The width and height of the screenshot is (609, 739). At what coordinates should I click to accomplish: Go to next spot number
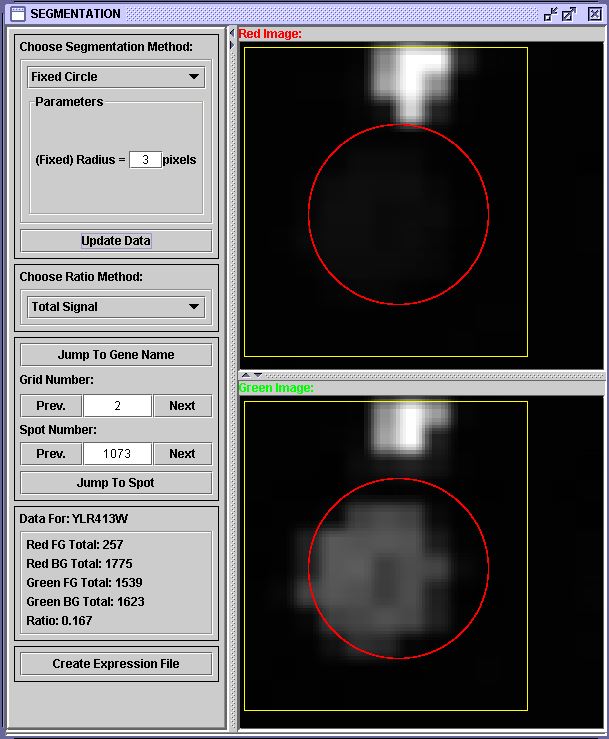point(182,454)
